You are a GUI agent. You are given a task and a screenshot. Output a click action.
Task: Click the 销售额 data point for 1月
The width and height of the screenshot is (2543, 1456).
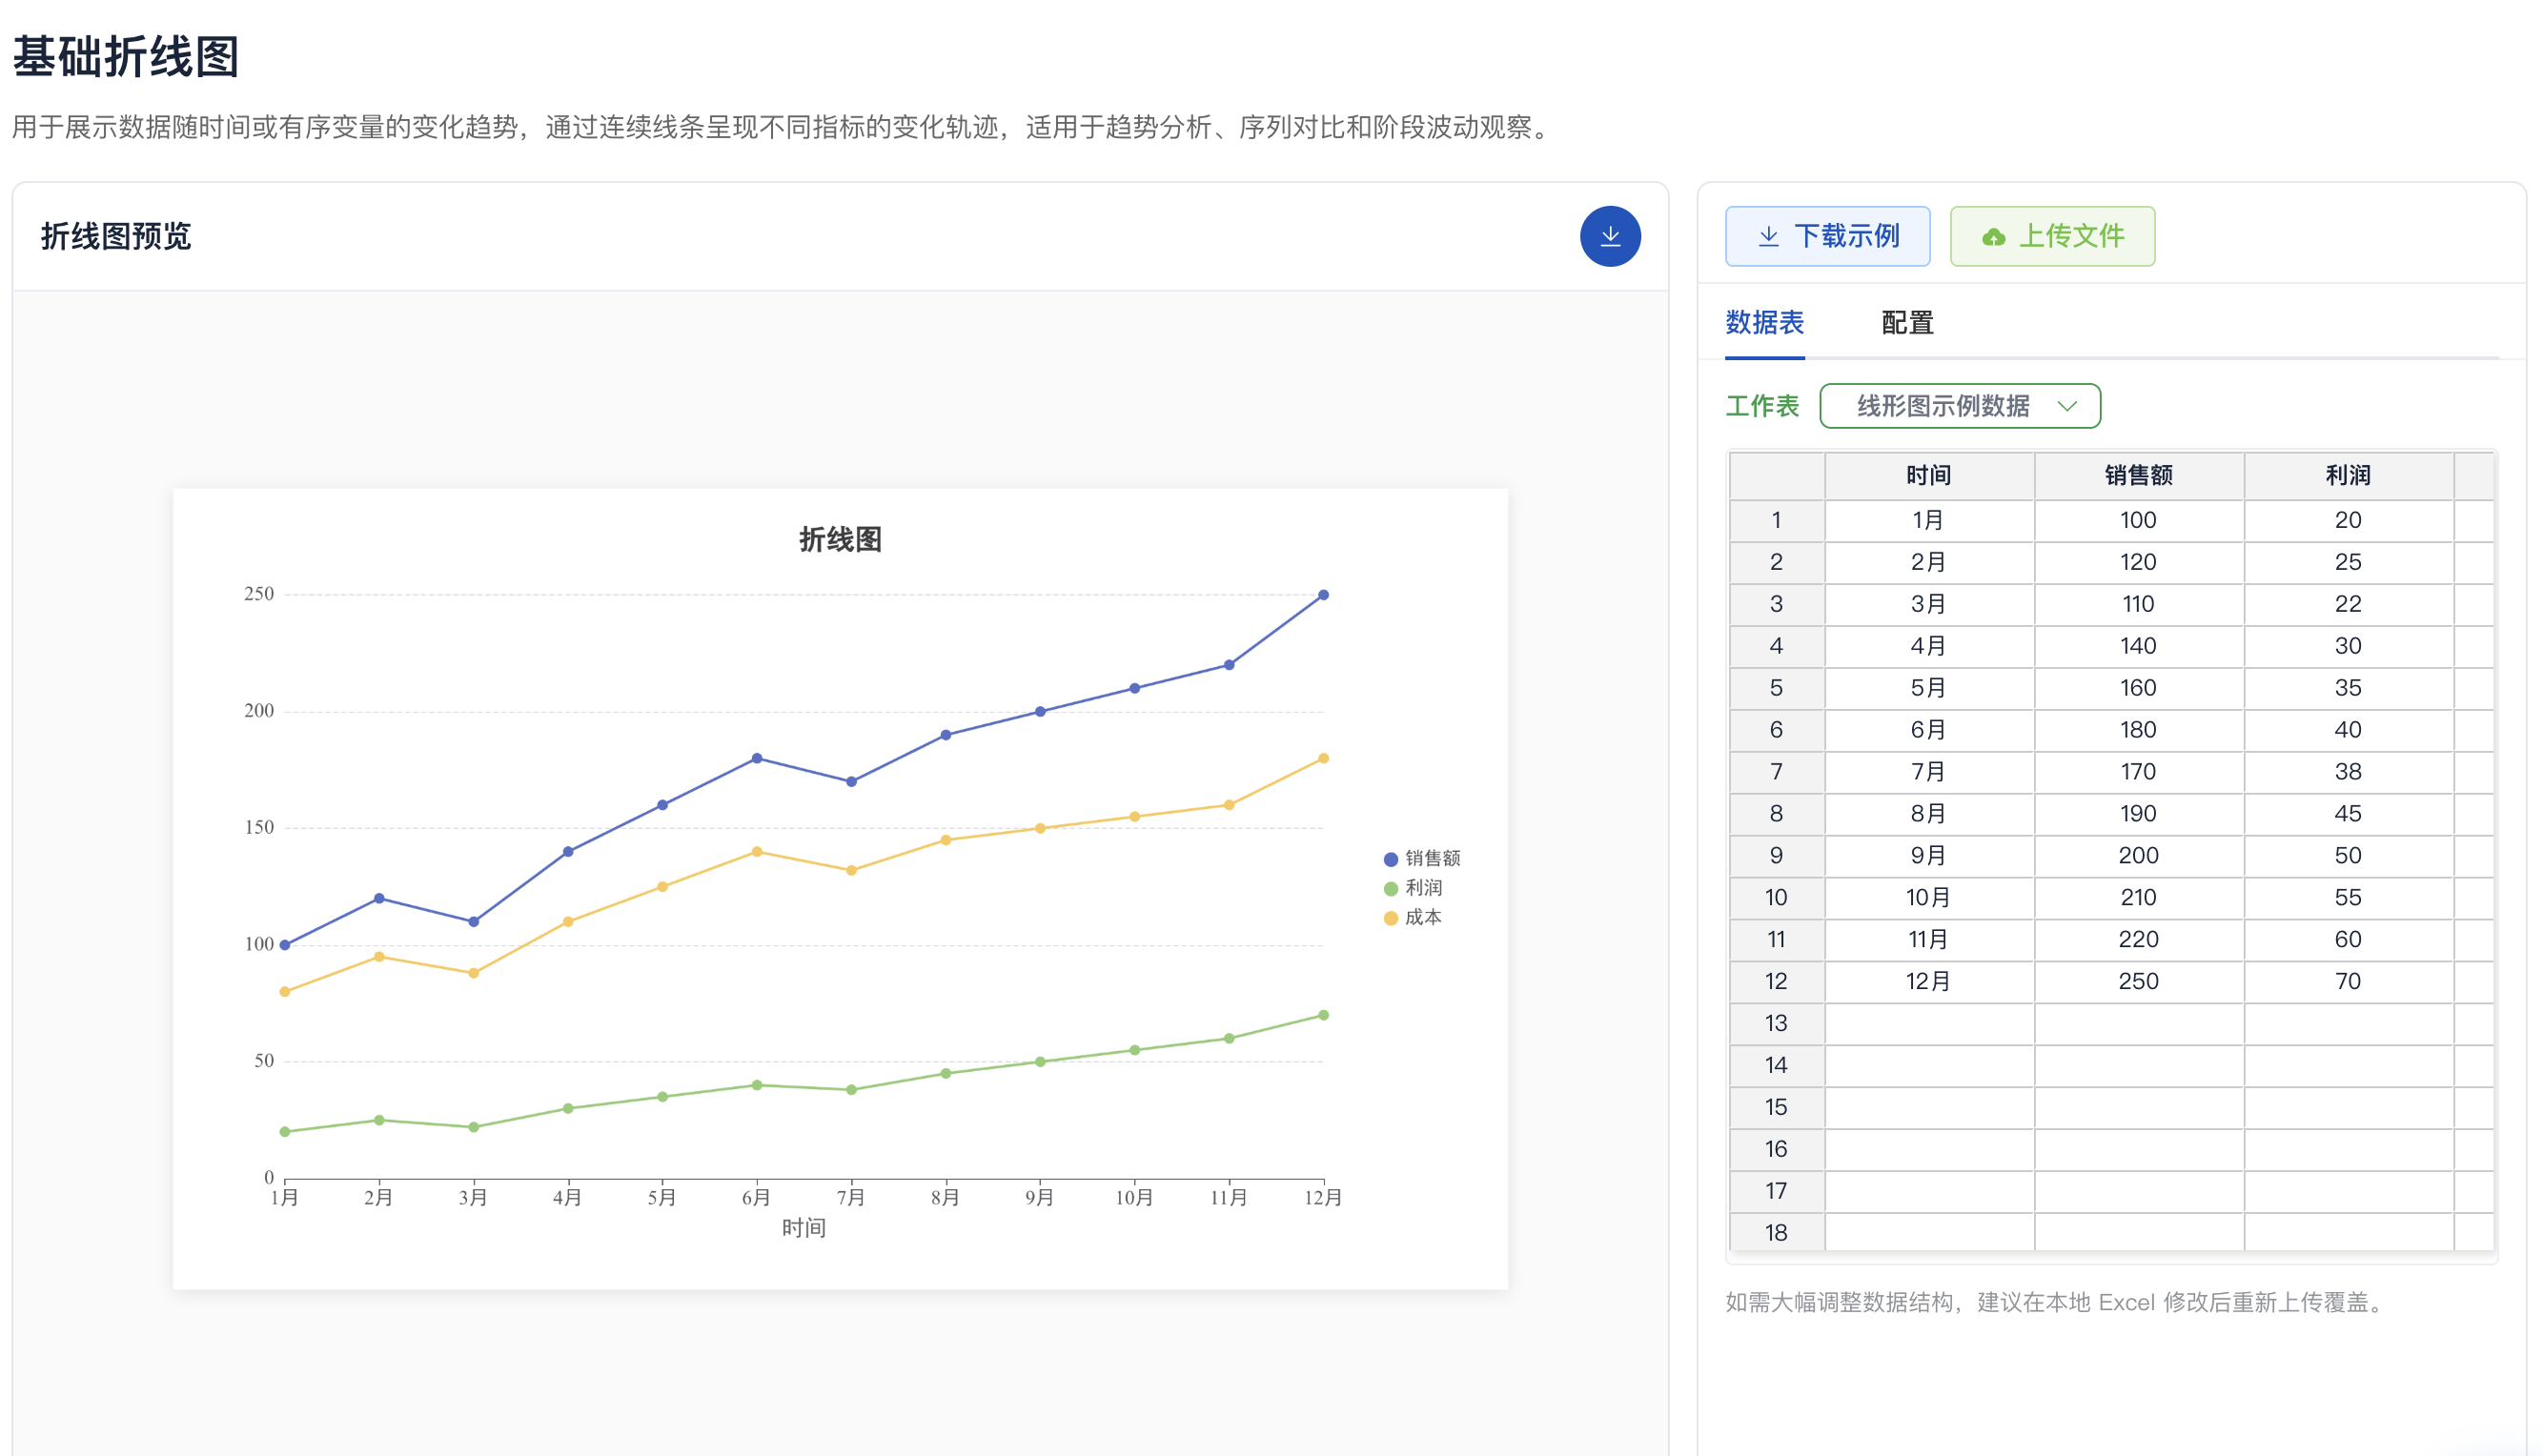point(285,945)
